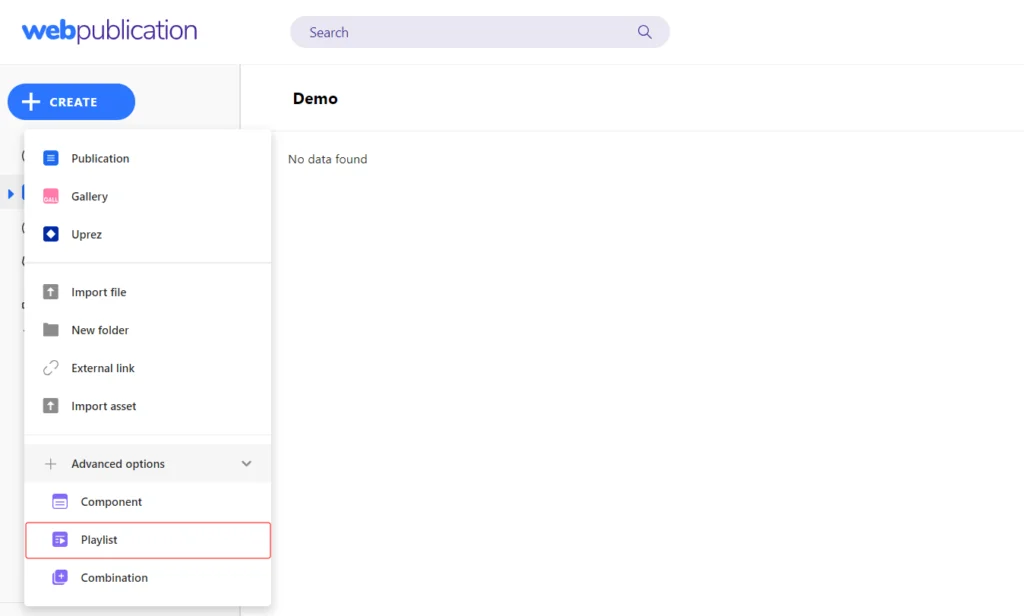This screenshot has height=616, width=1024.
Task: Select Import file in the menu
Action: (148, 292)
